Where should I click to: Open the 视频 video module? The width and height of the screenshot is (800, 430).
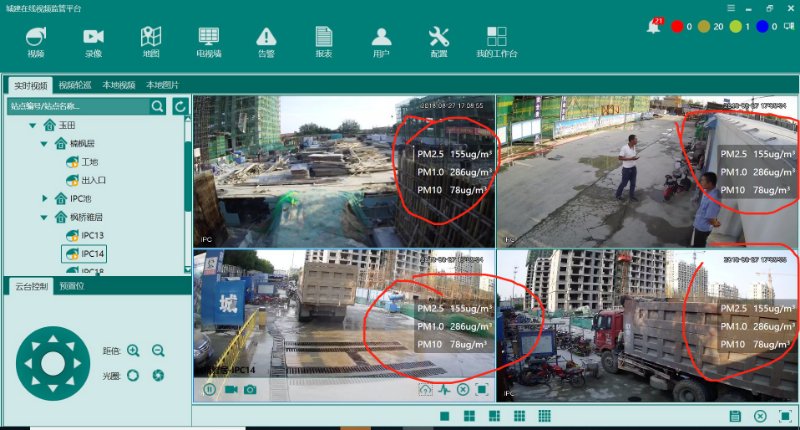tap(36, 42)
